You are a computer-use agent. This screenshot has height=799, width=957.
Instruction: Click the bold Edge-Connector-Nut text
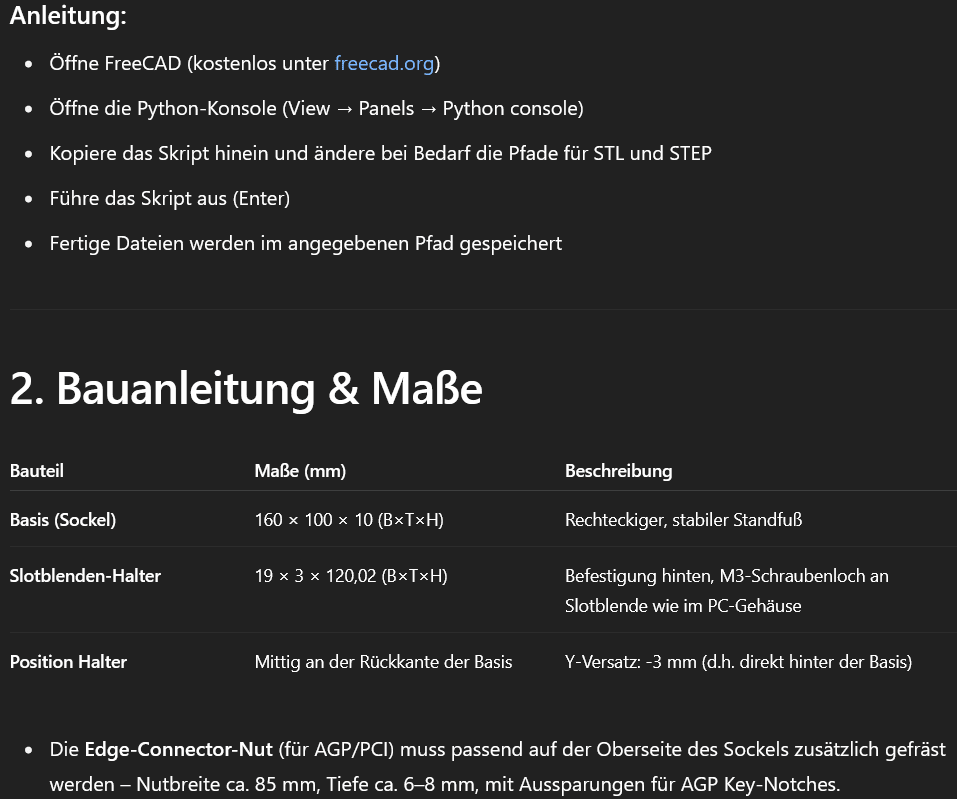pos(178,750)
